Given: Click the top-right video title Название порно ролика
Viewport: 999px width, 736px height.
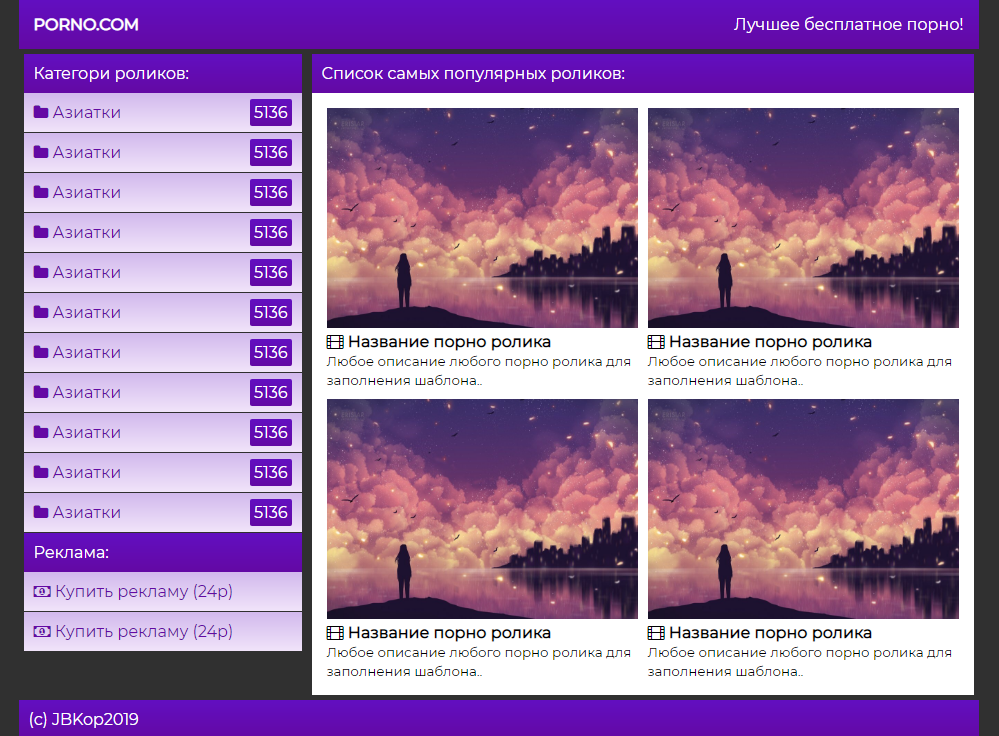Looking at the screenshot, I should [770, 342].
